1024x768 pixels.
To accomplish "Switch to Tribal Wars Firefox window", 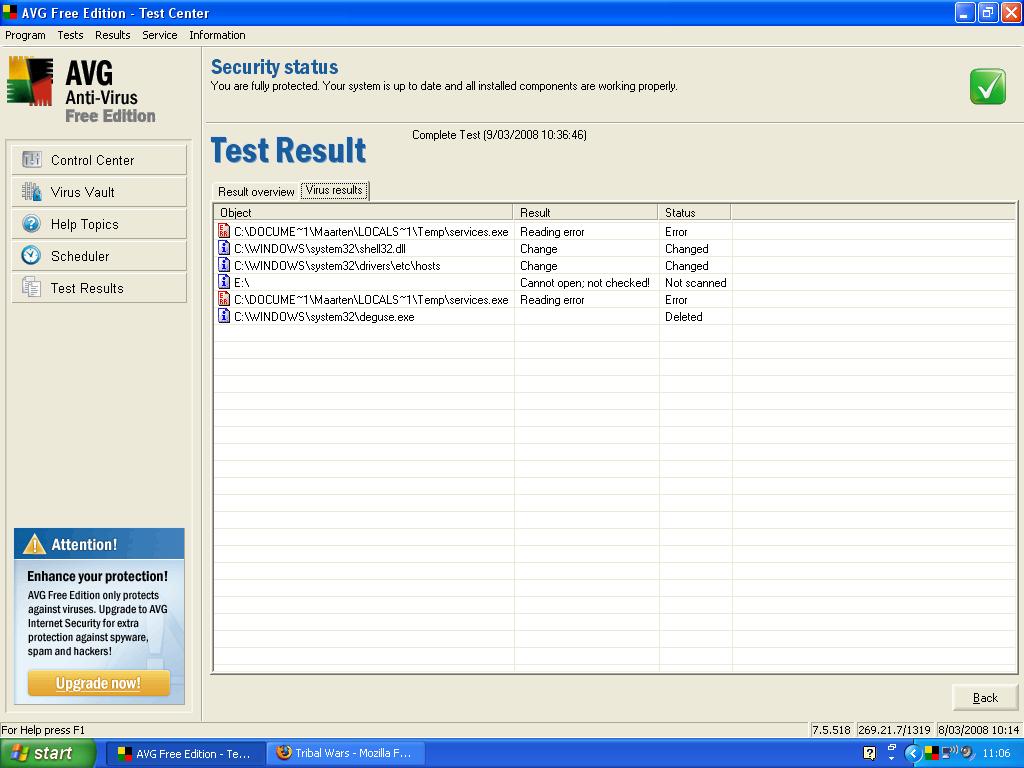I will pyautogui.click(x=348, y=754).
